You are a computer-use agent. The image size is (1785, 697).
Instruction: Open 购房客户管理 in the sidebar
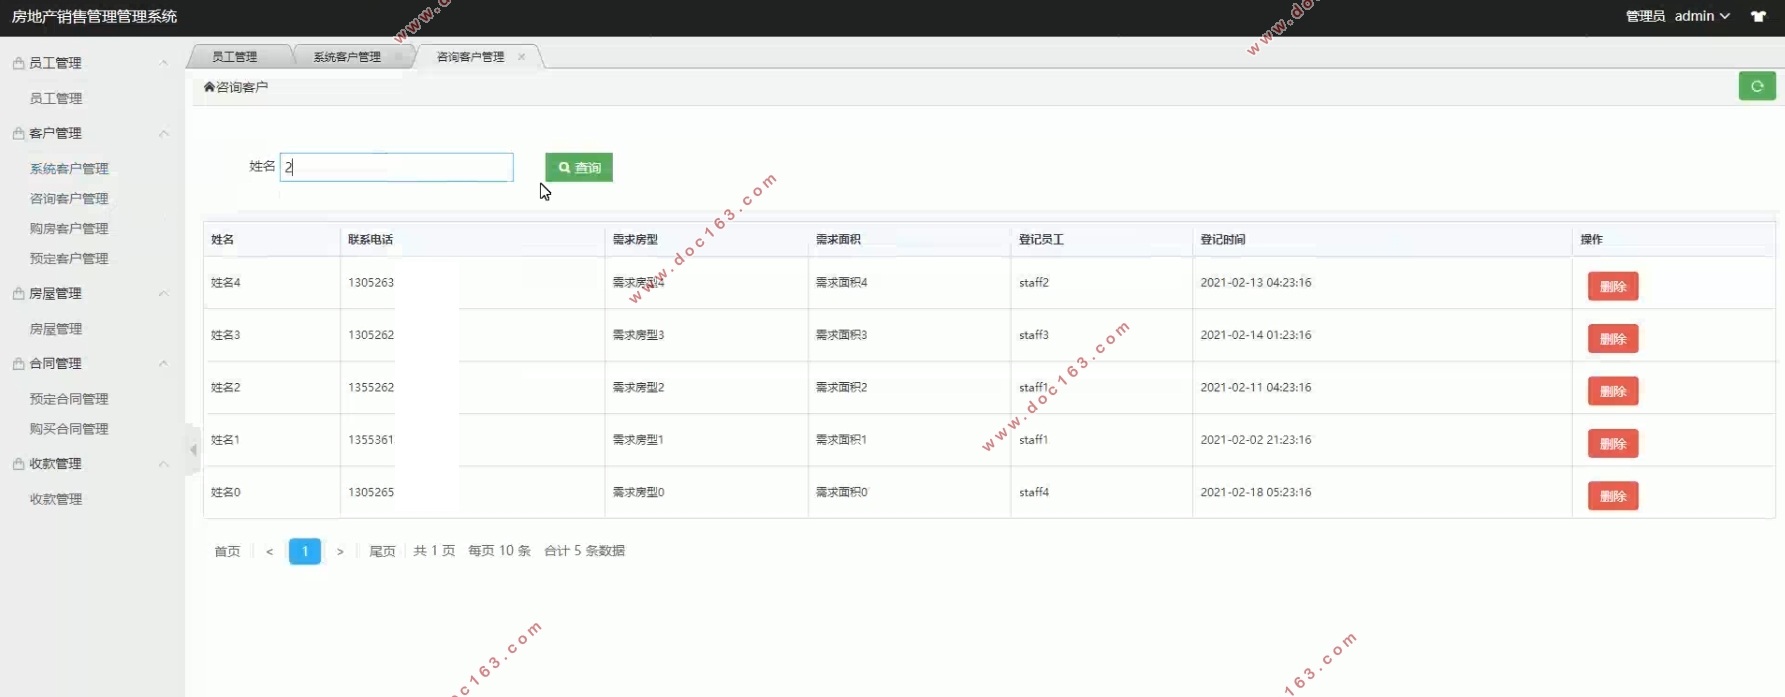point(69,229)
